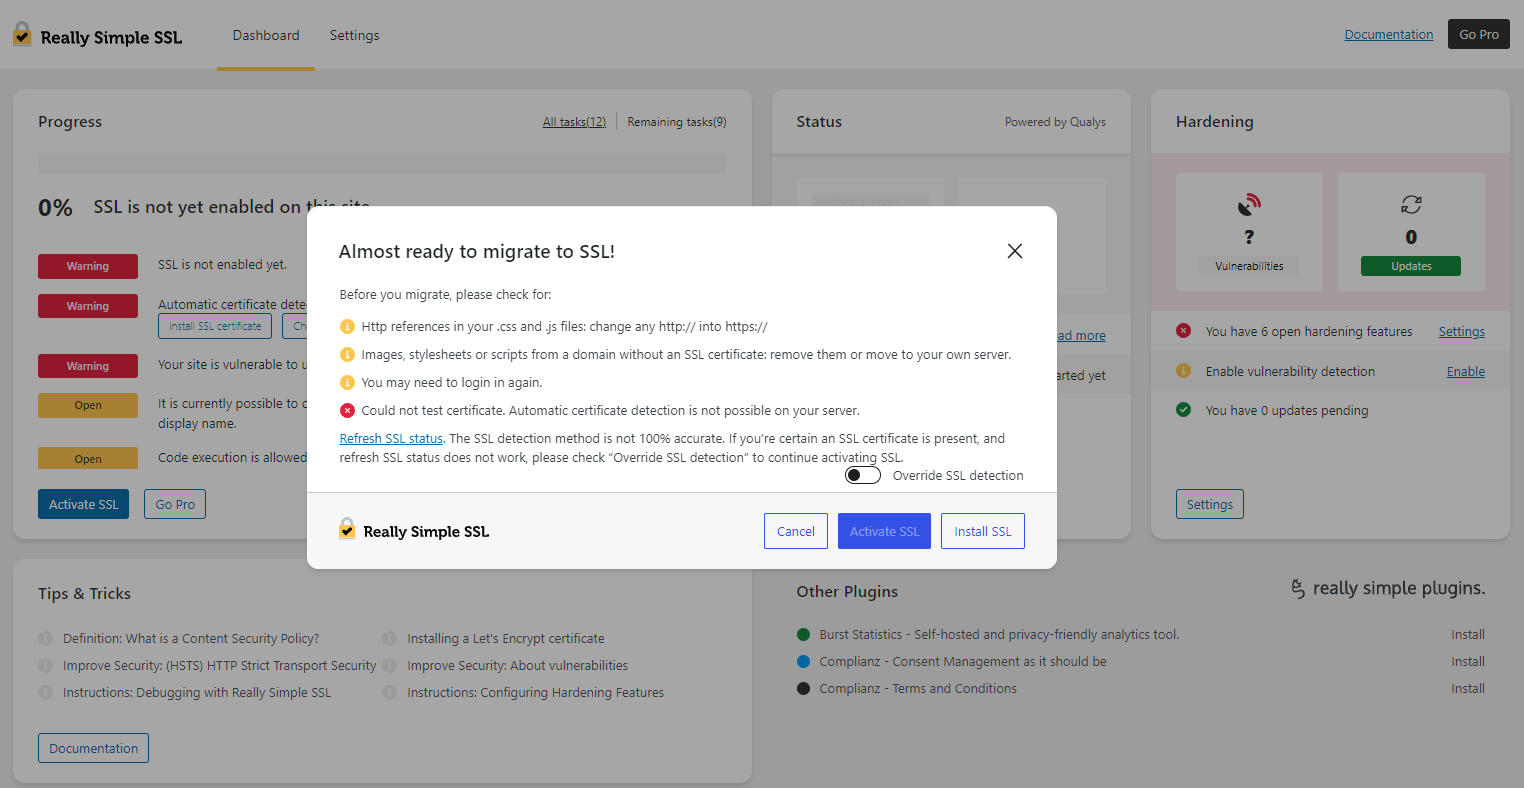Click green check icon beside 0 updates pending
1524x788 pixels.
[1184, 410]
